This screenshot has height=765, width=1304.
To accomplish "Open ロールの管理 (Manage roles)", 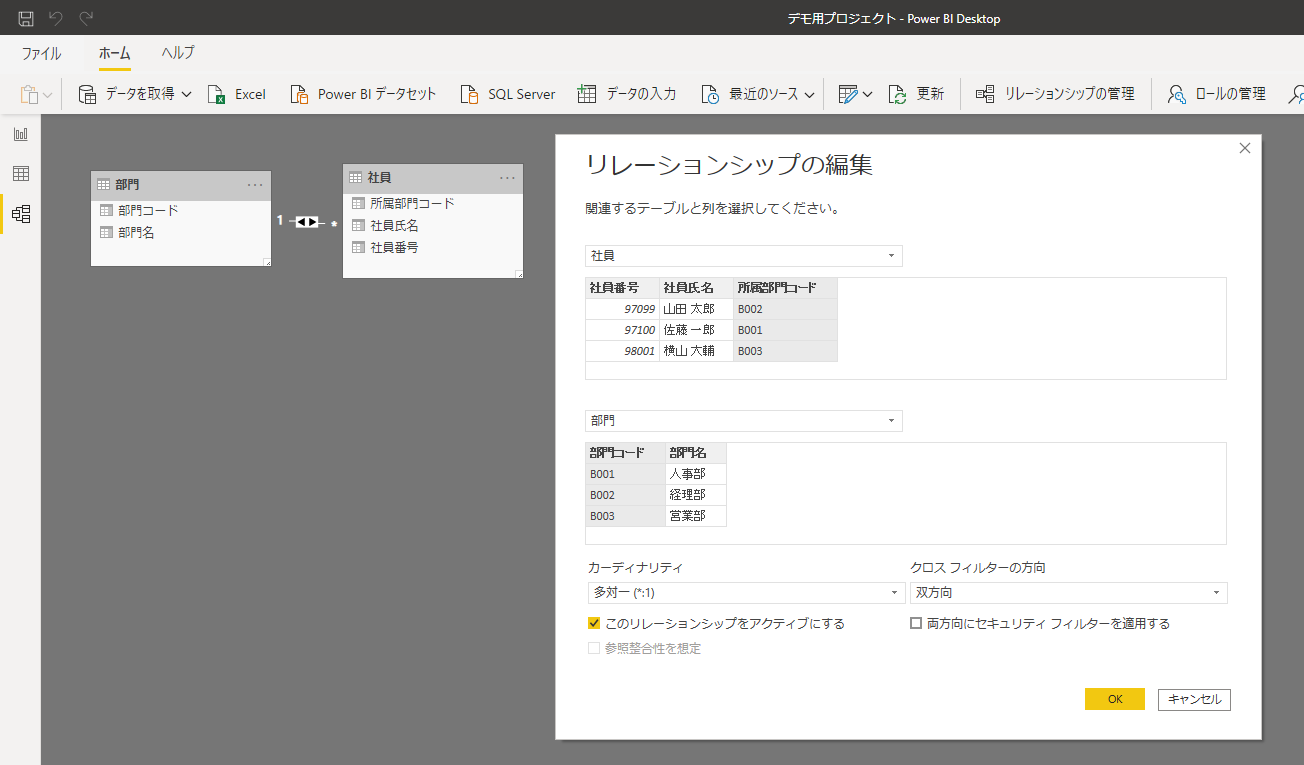I will [1216, 94].
